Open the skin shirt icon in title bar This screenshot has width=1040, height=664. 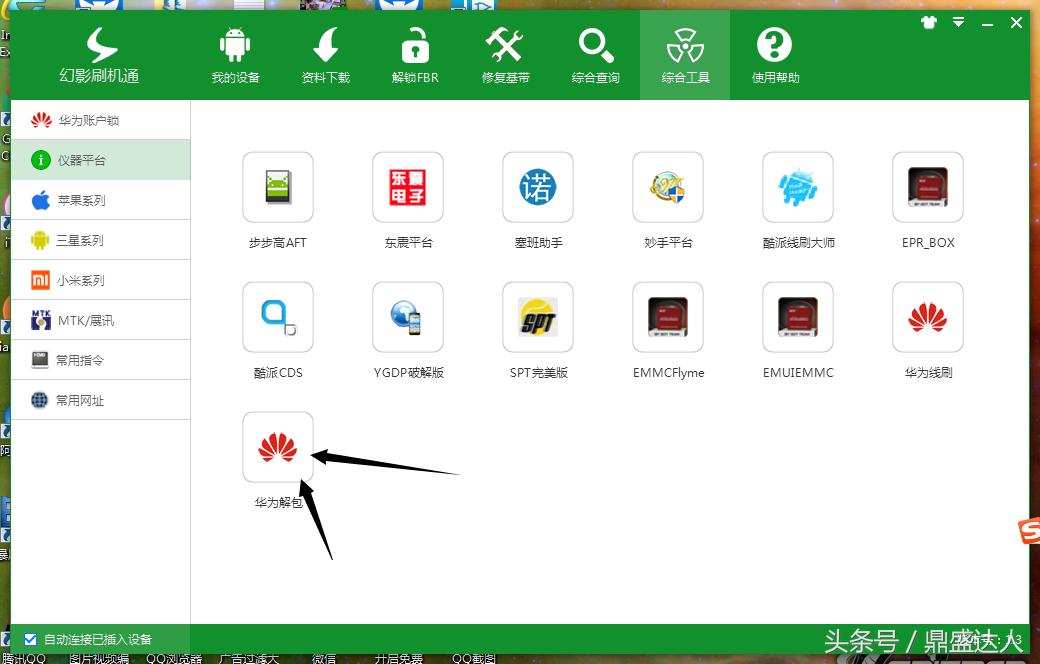coord(929,23)
